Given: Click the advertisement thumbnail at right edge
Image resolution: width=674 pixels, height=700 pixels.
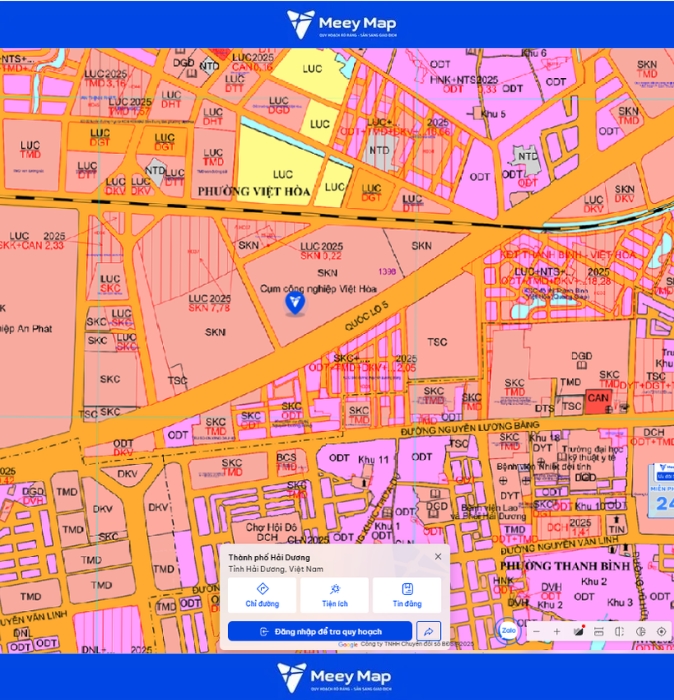Looking at the screenshot, I should (662, 490).
